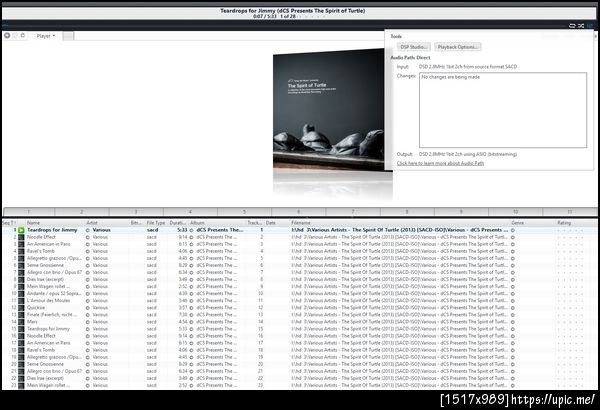
Task: Select the Teardrops for Jimmy track in row 1
Action: click(x=52, y=230)
